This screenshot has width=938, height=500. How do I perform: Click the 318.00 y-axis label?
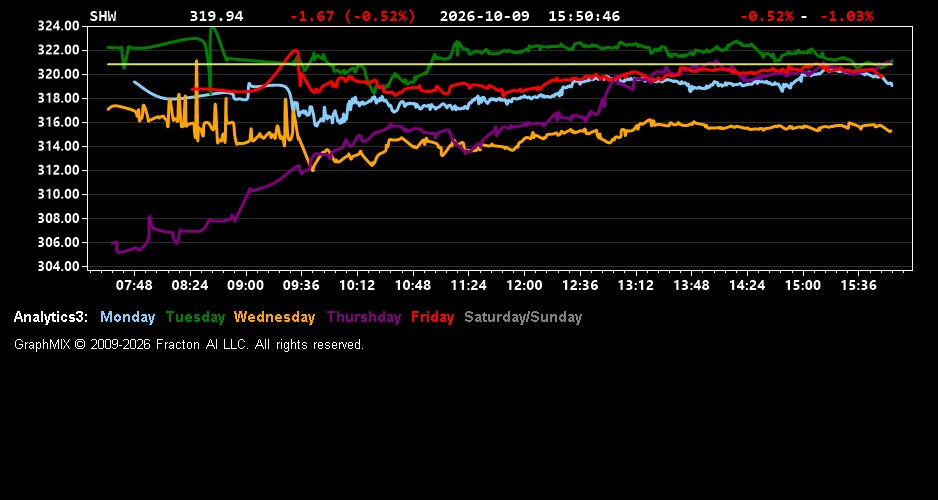(58, 98)
